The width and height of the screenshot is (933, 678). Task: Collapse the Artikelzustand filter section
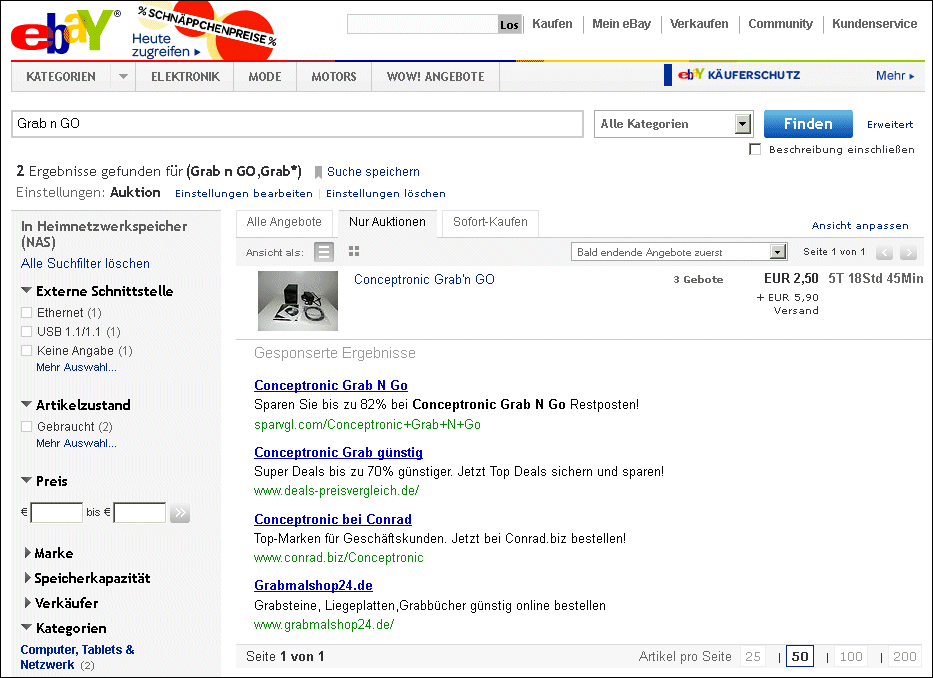pos(26,404)
